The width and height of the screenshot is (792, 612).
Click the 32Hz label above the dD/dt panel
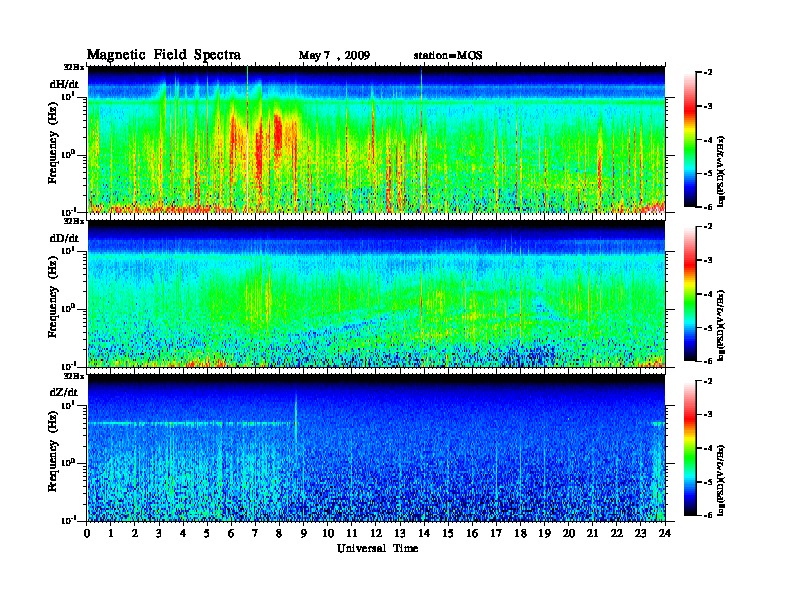click(74, 221)
